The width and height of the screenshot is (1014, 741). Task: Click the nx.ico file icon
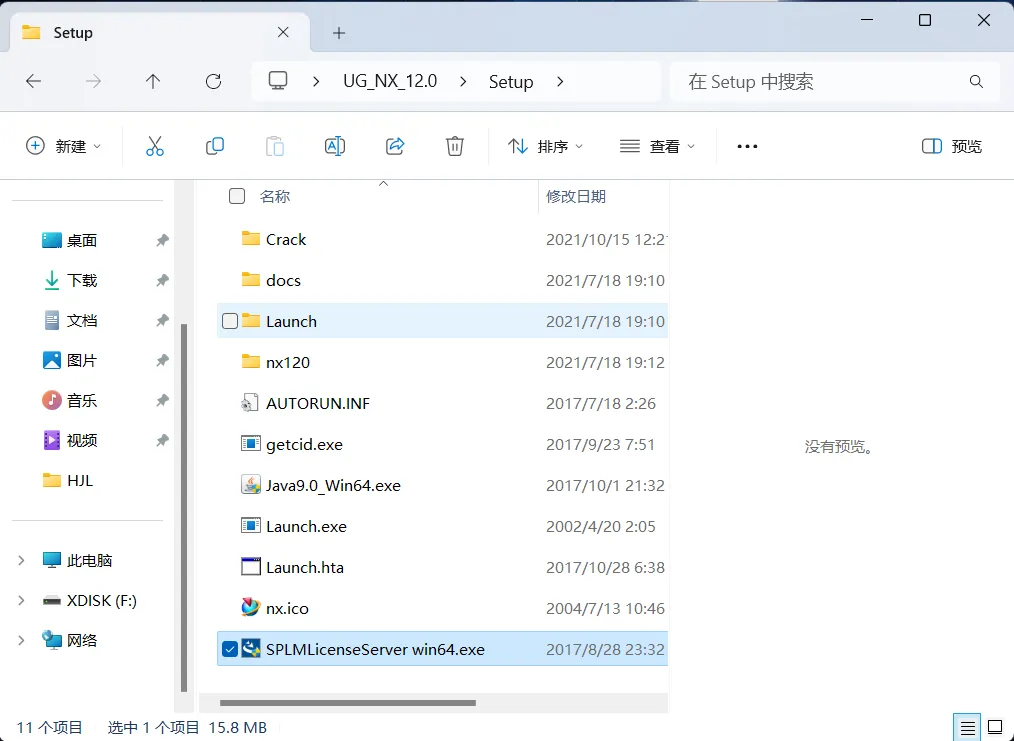(251, 607)
